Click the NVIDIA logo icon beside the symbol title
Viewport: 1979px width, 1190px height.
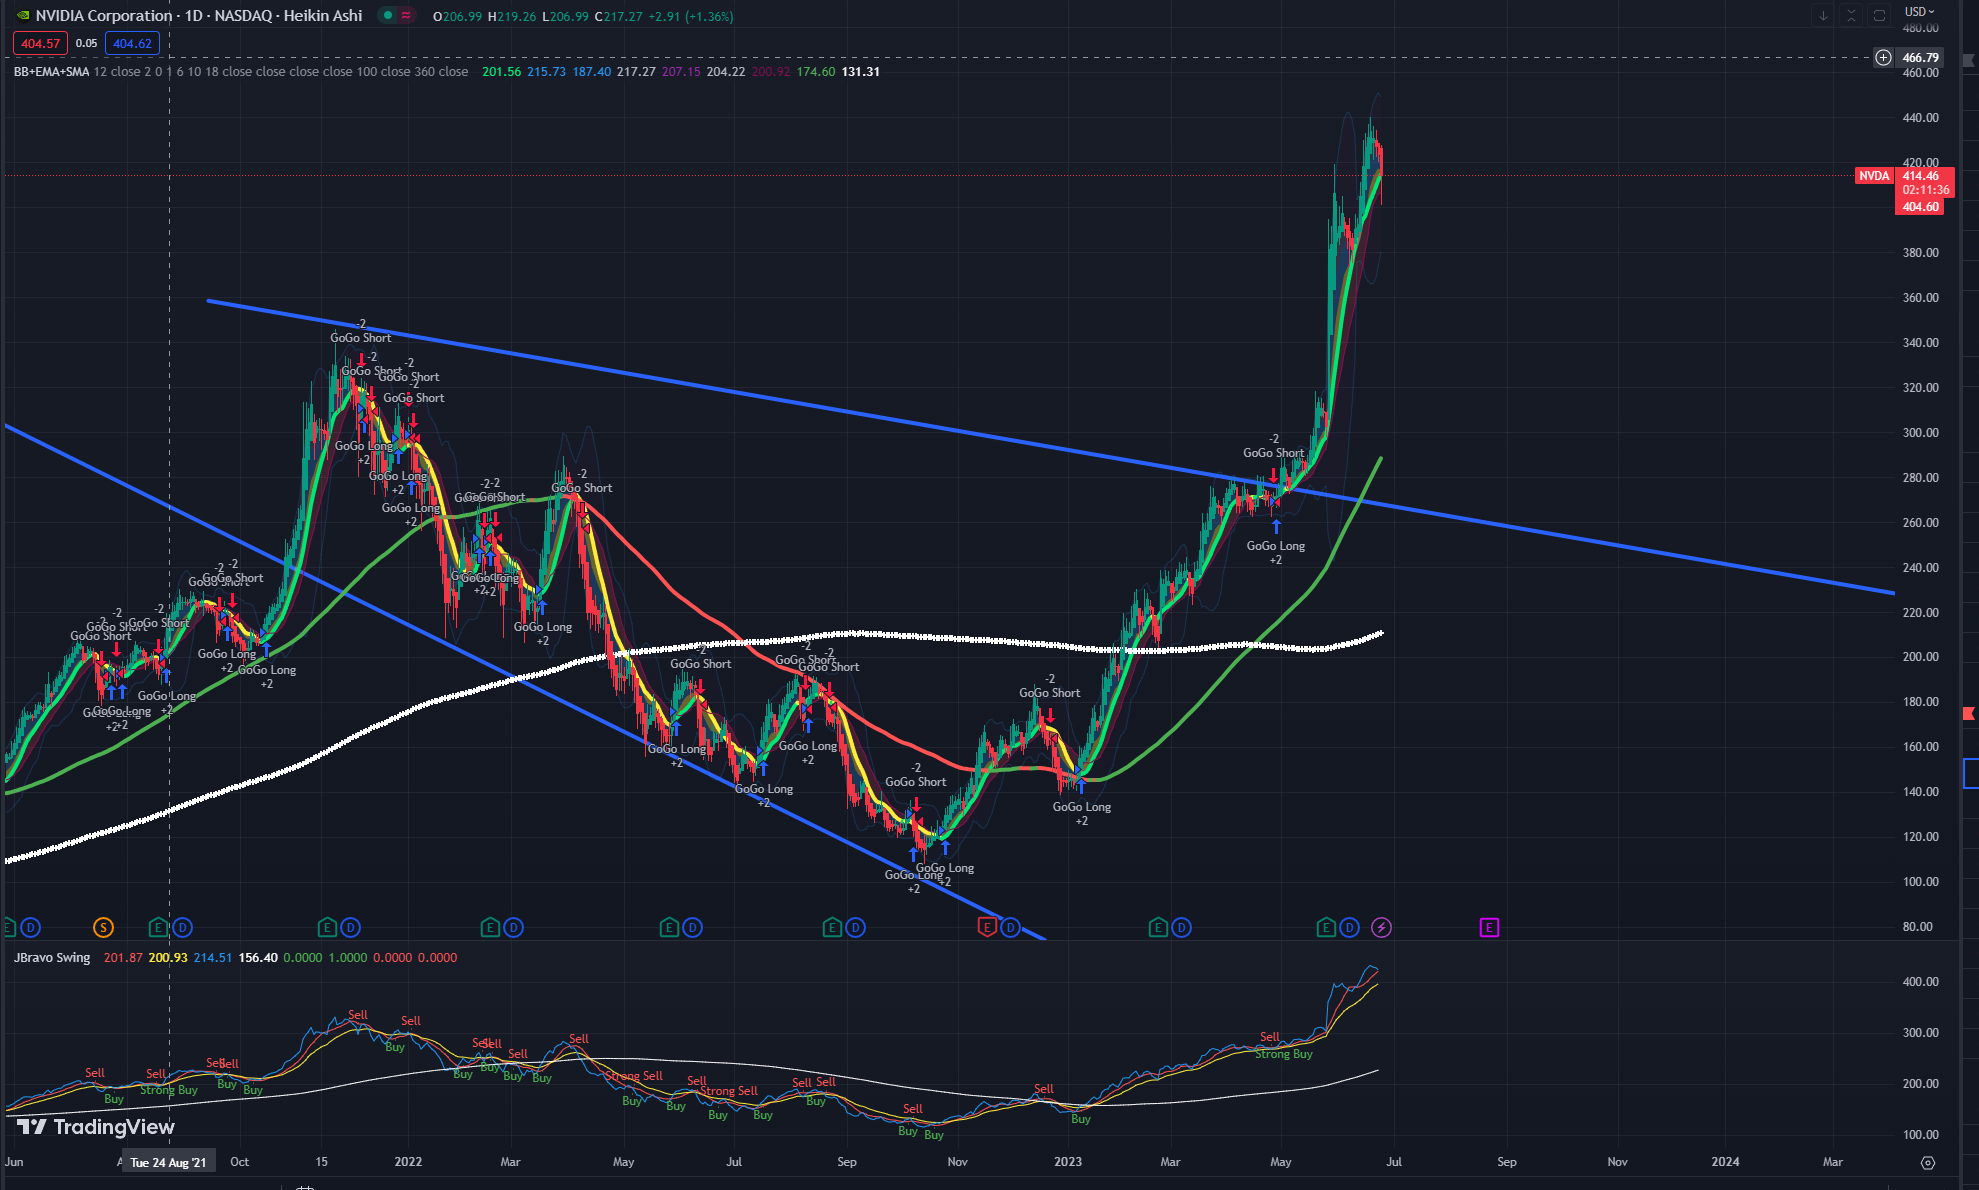pyautogui.click(x=23, y=15)
